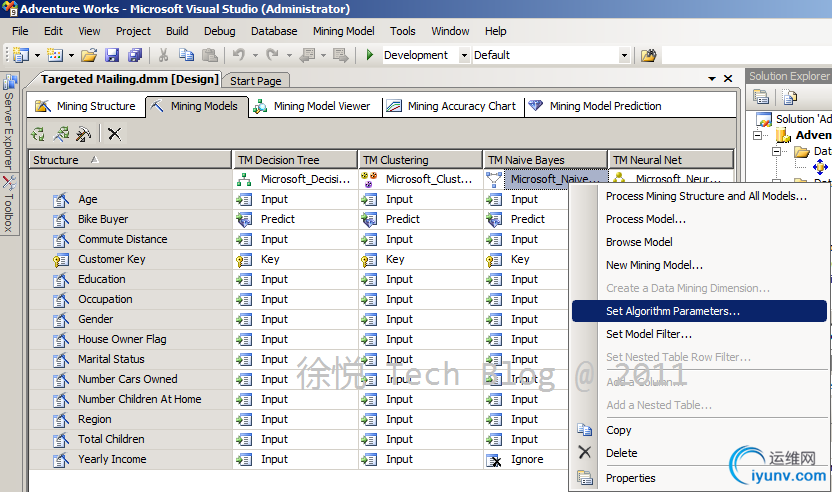Open the active files dropdown arrow
The width and height of the screenshot is (832, 492).
point(712,79)
